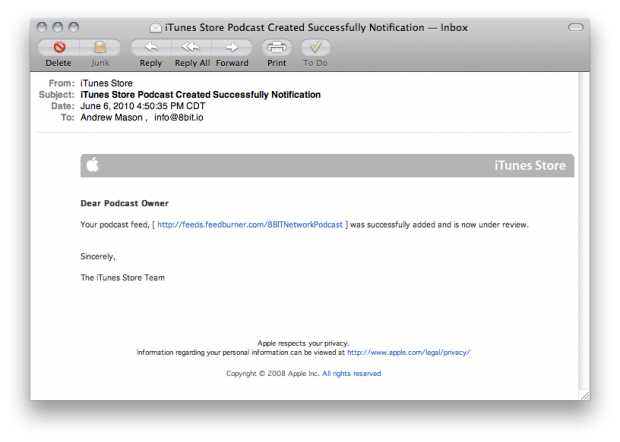
Task: Mark message as Junk
Action: [100, 47]
